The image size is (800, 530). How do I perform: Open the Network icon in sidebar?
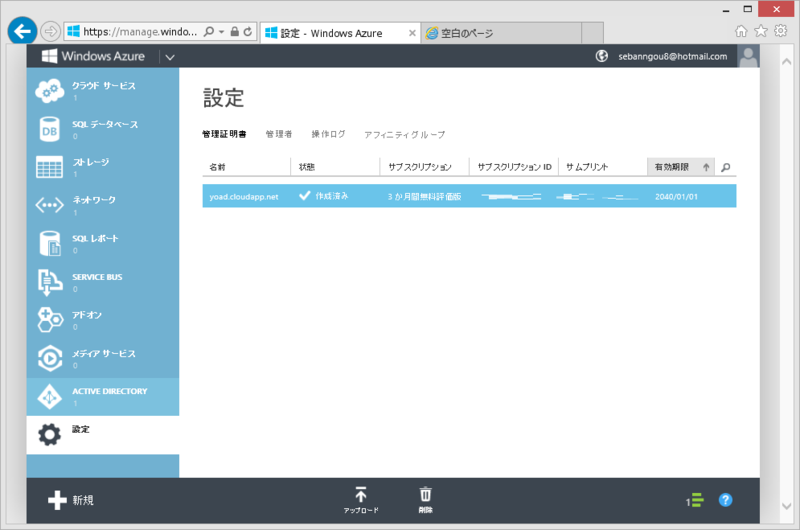point(49,205)
